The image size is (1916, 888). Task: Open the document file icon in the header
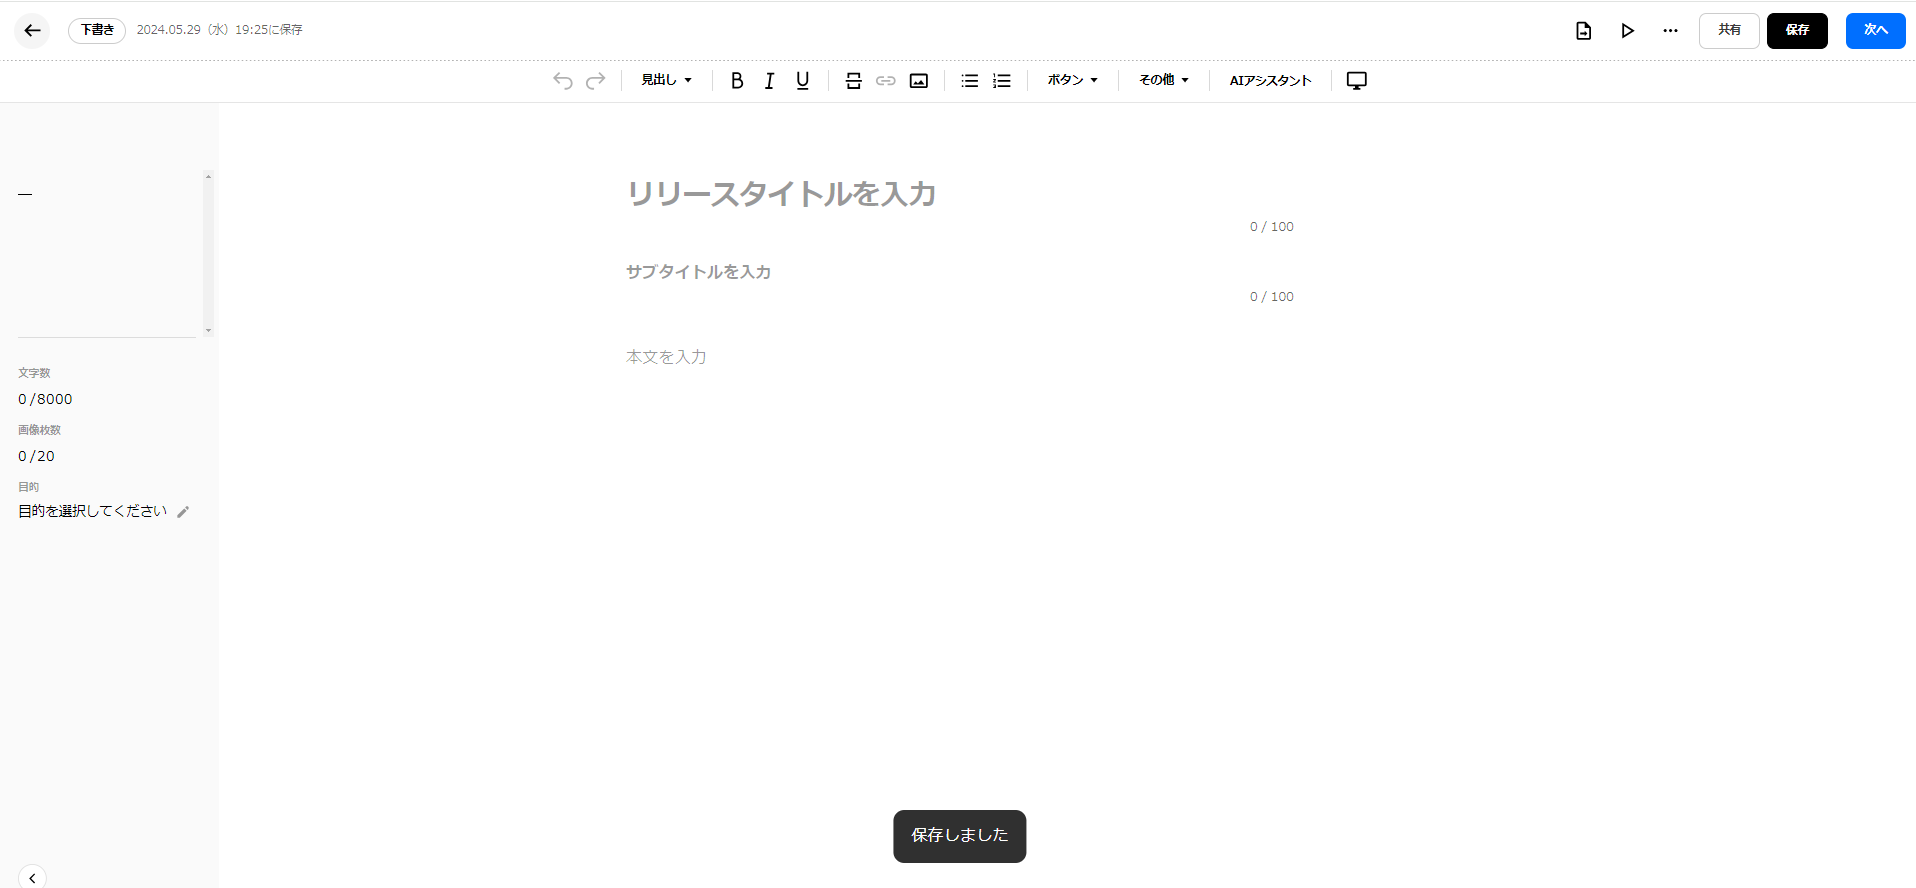click(1583, 31)
